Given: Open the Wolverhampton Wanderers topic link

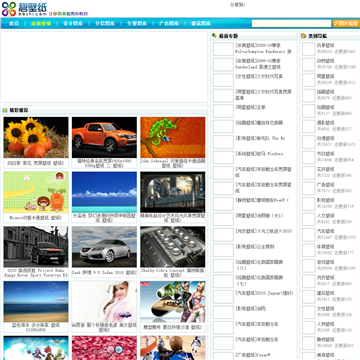Looking at the screenshot, I should (x=263, y=48).
